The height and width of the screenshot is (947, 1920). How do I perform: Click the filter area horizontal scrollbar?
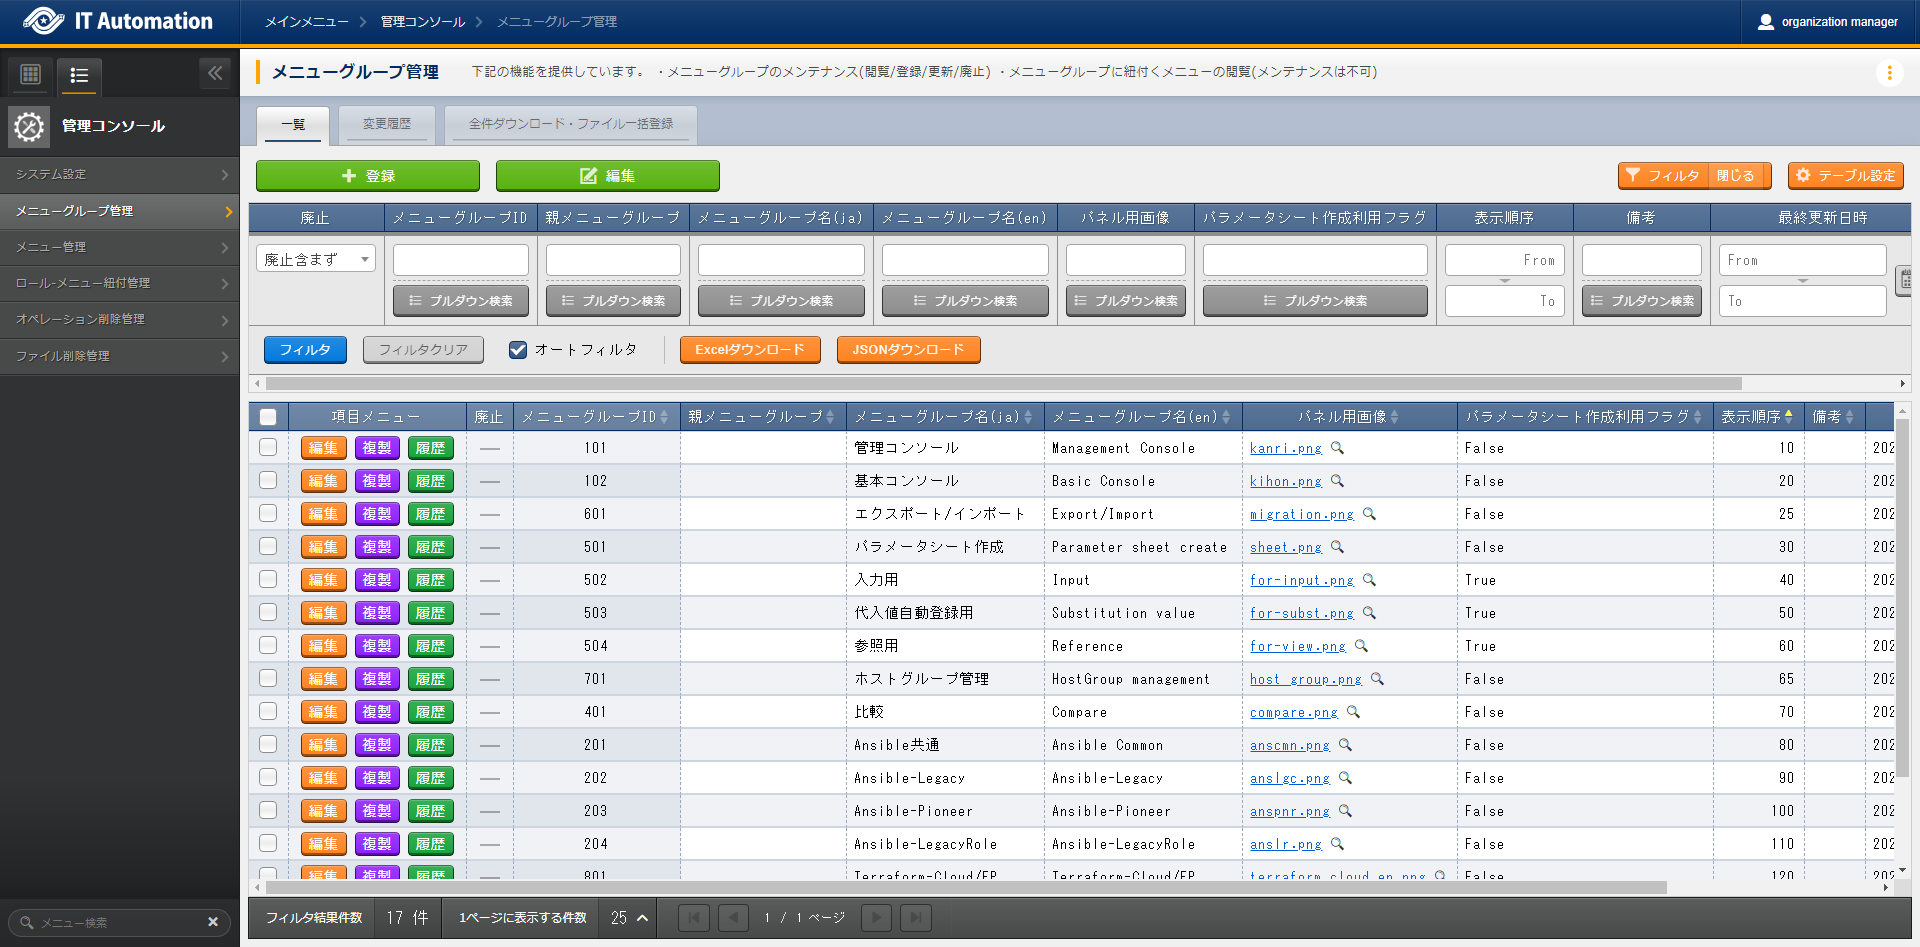(1000, 384)
